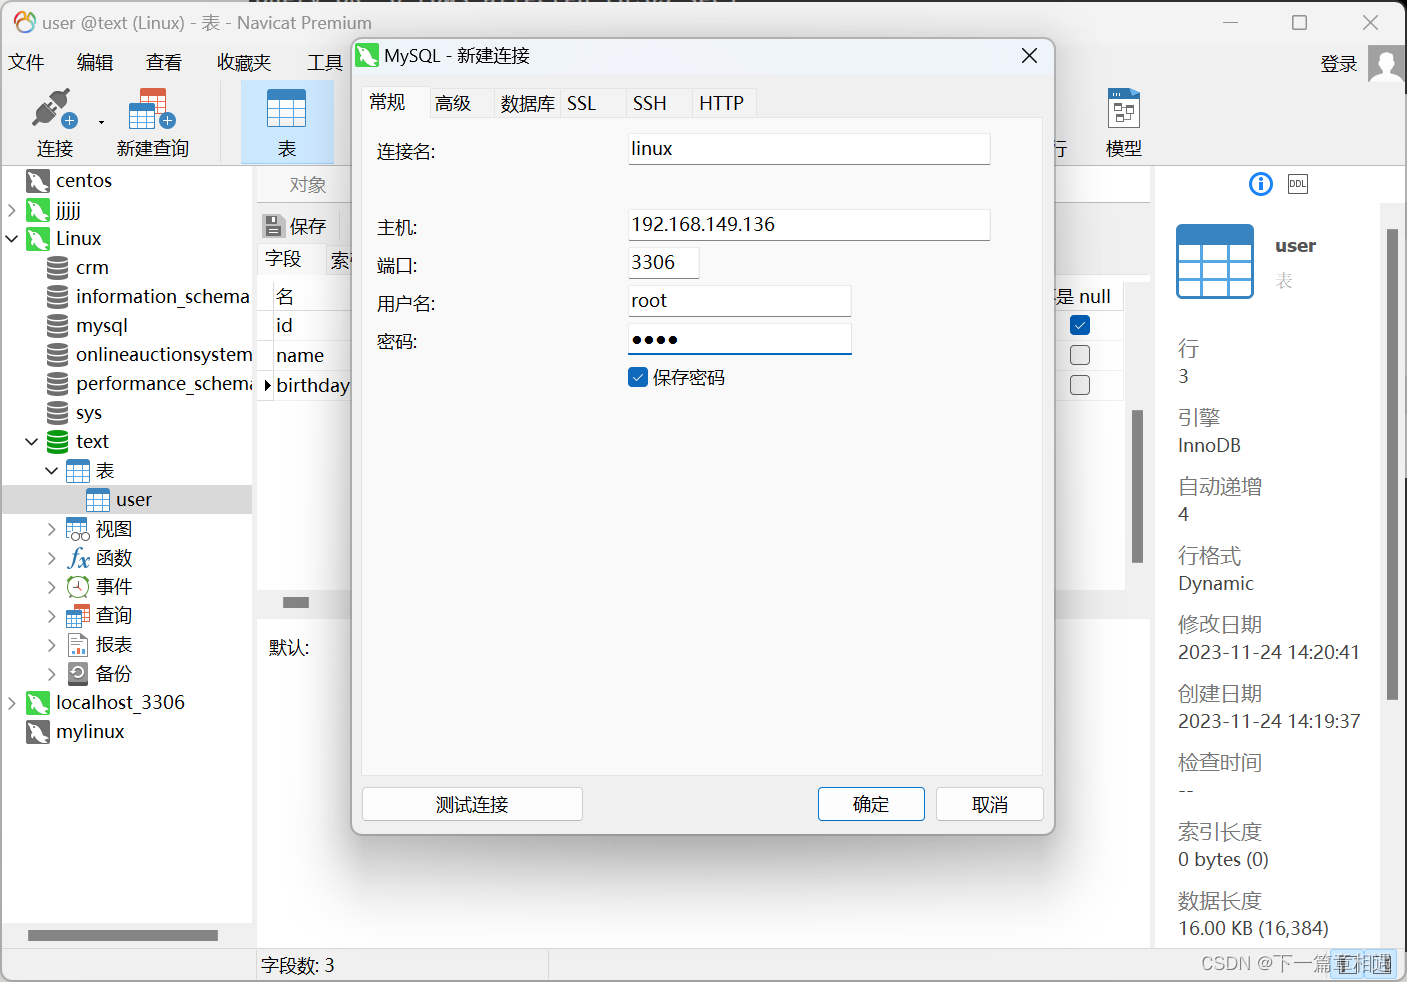Click the 确定 button
The width and height of the screenshot is (1407, 982).
tap(871, 804)
